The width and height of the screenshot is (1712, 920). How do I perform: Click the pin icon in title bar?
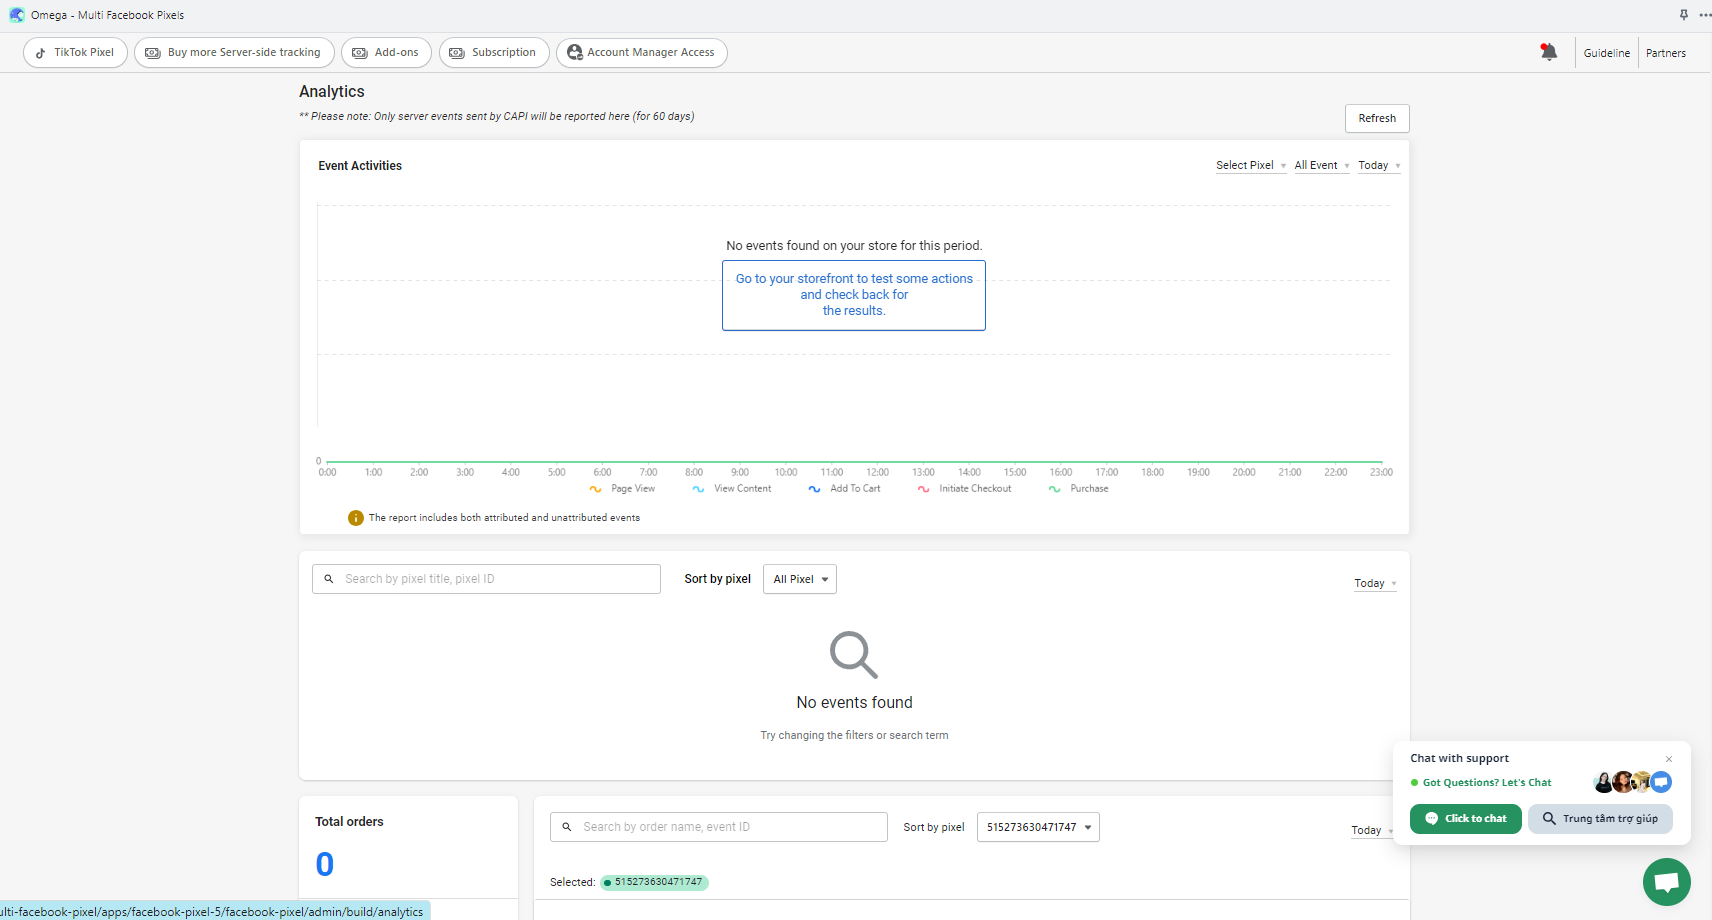pos(1684,15)
